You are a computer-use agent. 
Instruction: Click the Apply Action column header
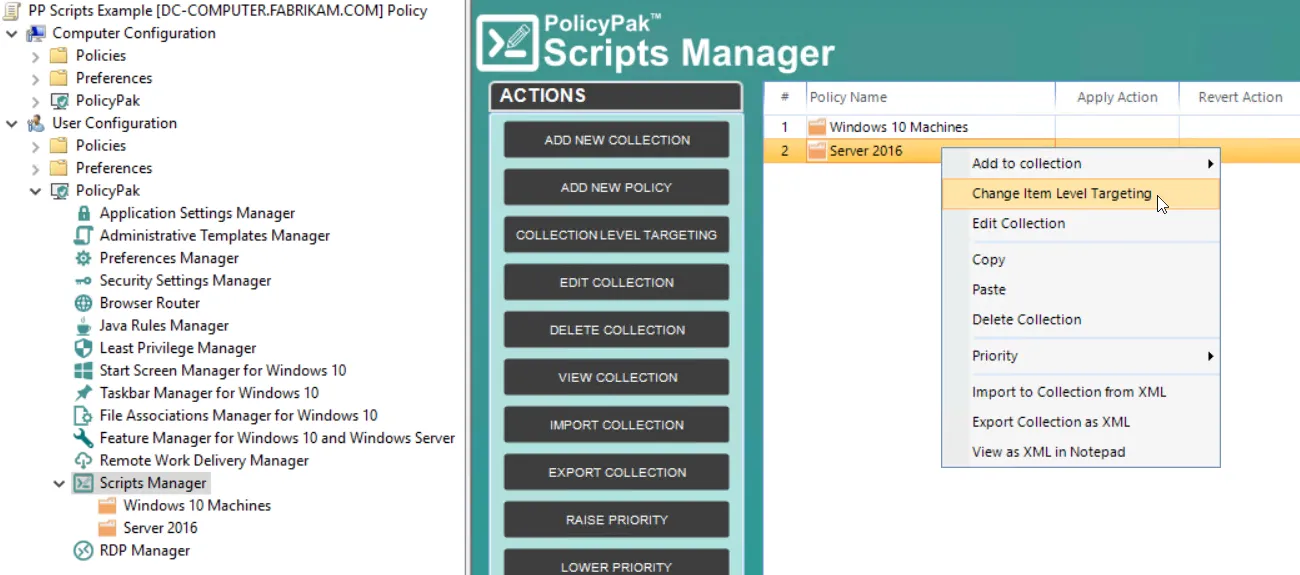point(1117,97)
